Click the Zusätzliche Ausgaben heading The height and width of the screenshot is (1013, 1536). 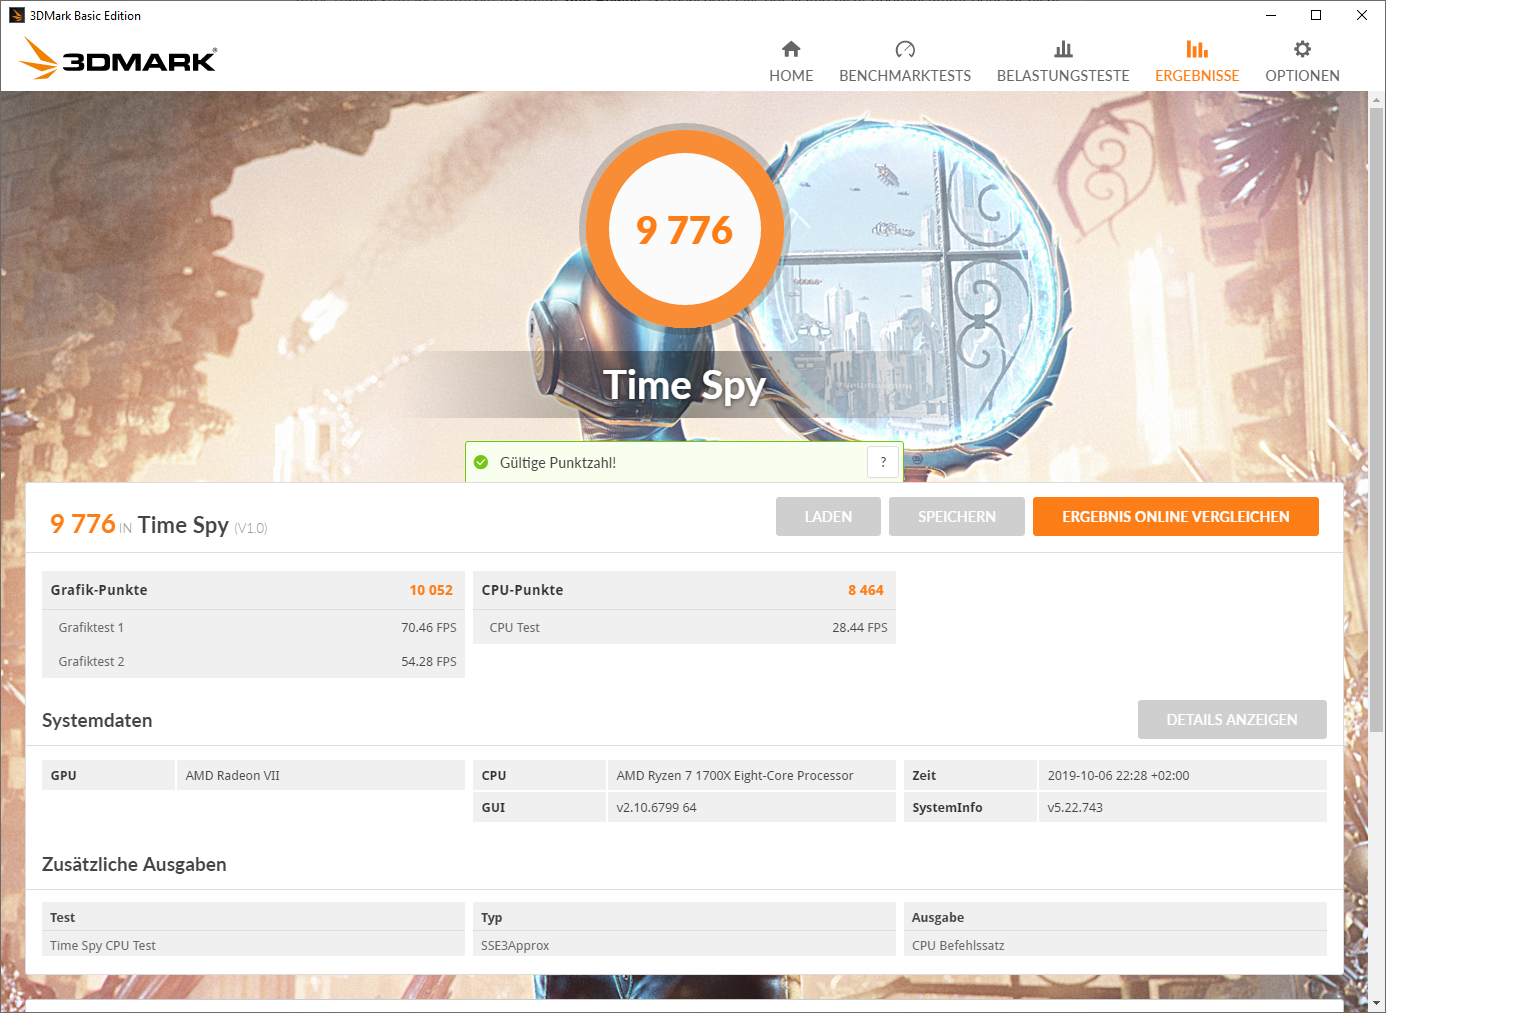click(134, 864)
